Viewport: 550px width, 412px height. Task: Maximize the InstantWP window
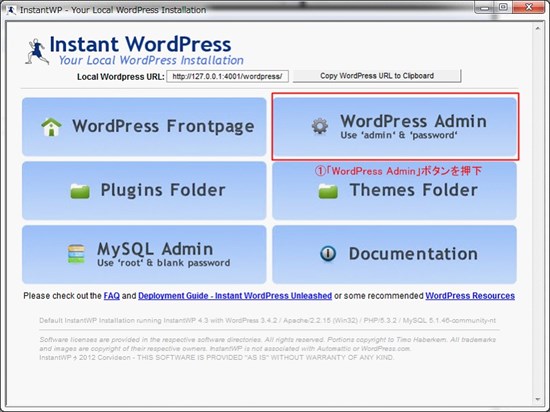click(x=503, y=7)
